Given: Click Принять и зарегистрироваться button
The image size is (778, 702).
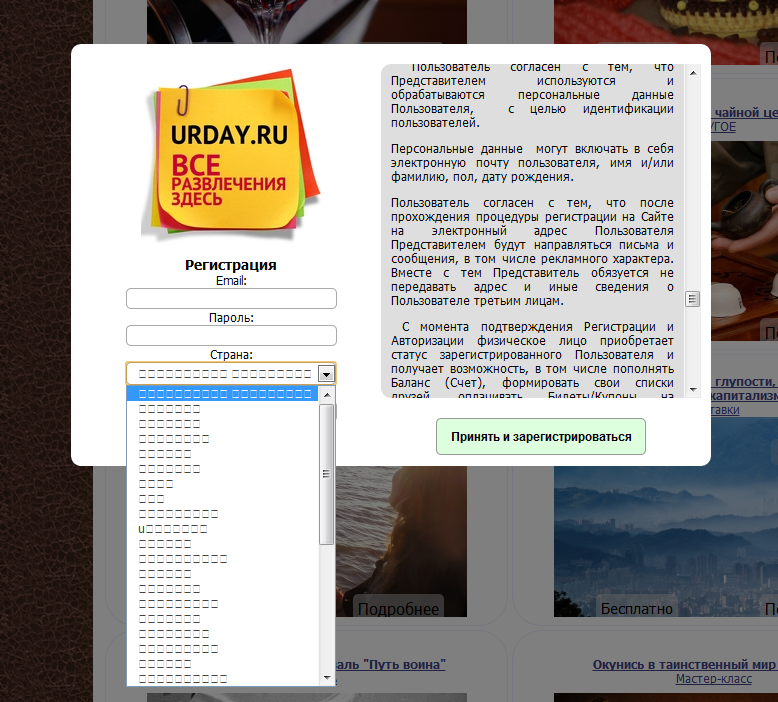Looking at the screenshot, I should point(541,437).
